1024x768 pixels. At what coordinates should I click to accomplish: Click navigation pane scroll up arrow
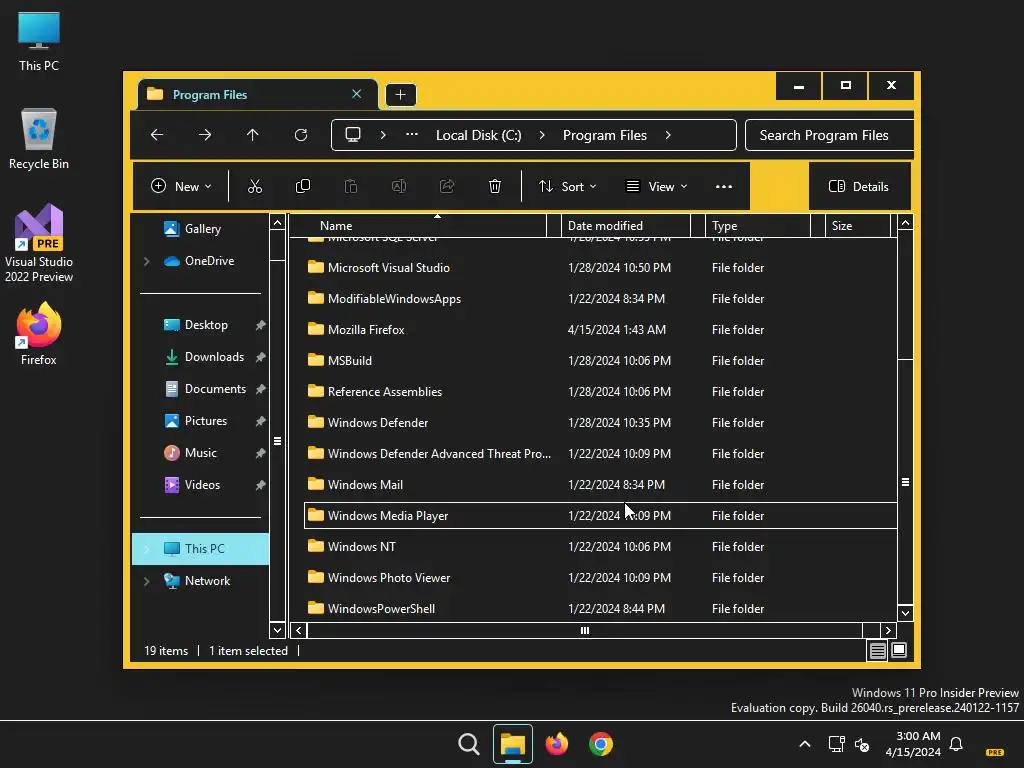pos(278,223)
